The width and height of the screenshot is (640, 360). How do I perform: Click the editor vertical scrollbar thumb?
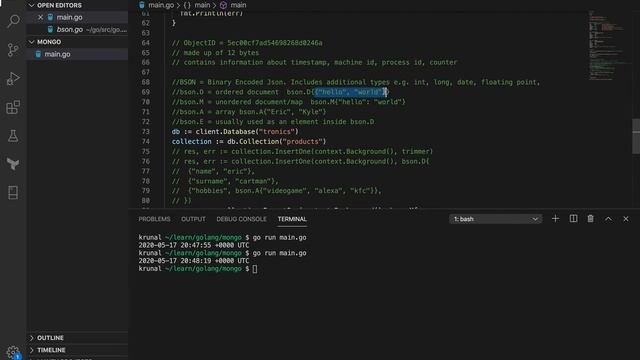pyautogui.click(x=636, y=136)
